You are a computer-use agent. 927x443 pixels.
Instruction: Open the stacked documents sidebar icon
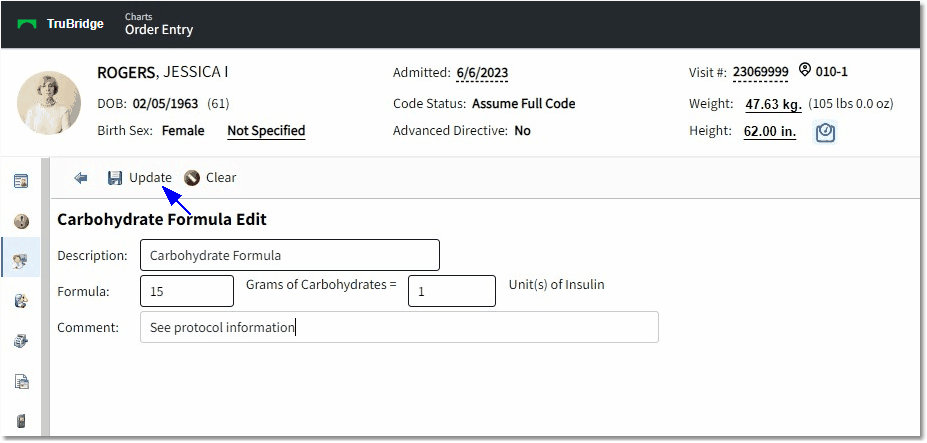click(21, 381)
